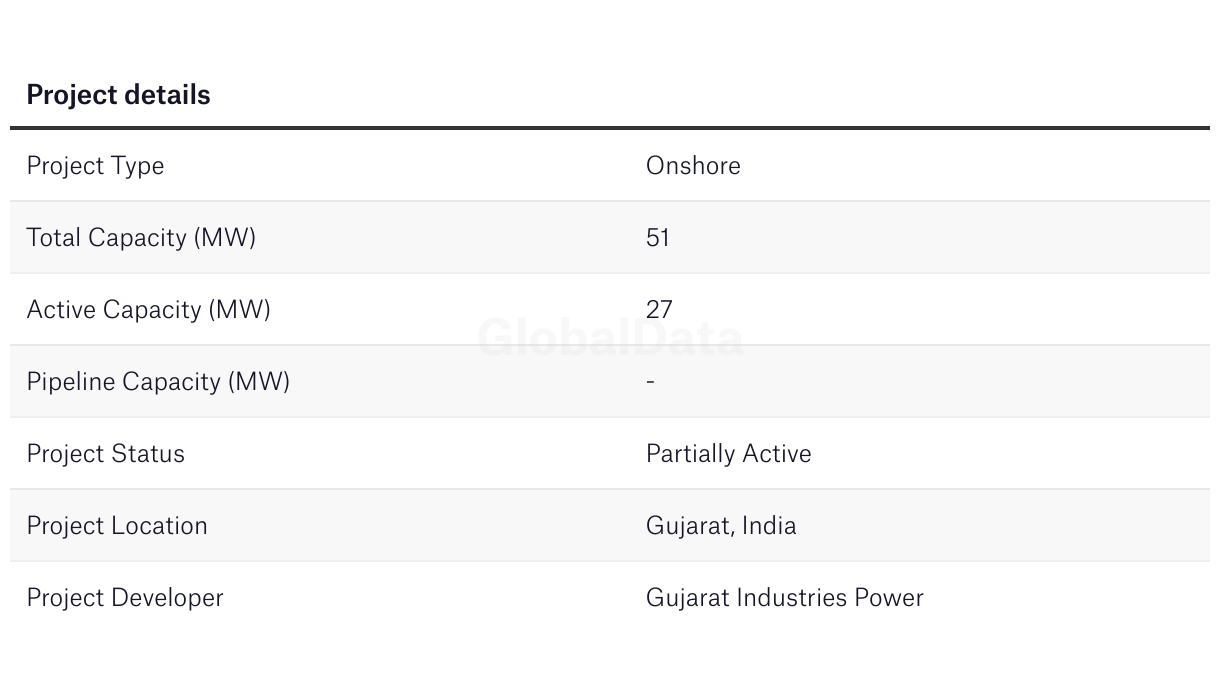The height and width of the screenshot is (674, 1220).
Task: Select the Pipeline Capacity (MW) label
Action: tap(158, 382)
